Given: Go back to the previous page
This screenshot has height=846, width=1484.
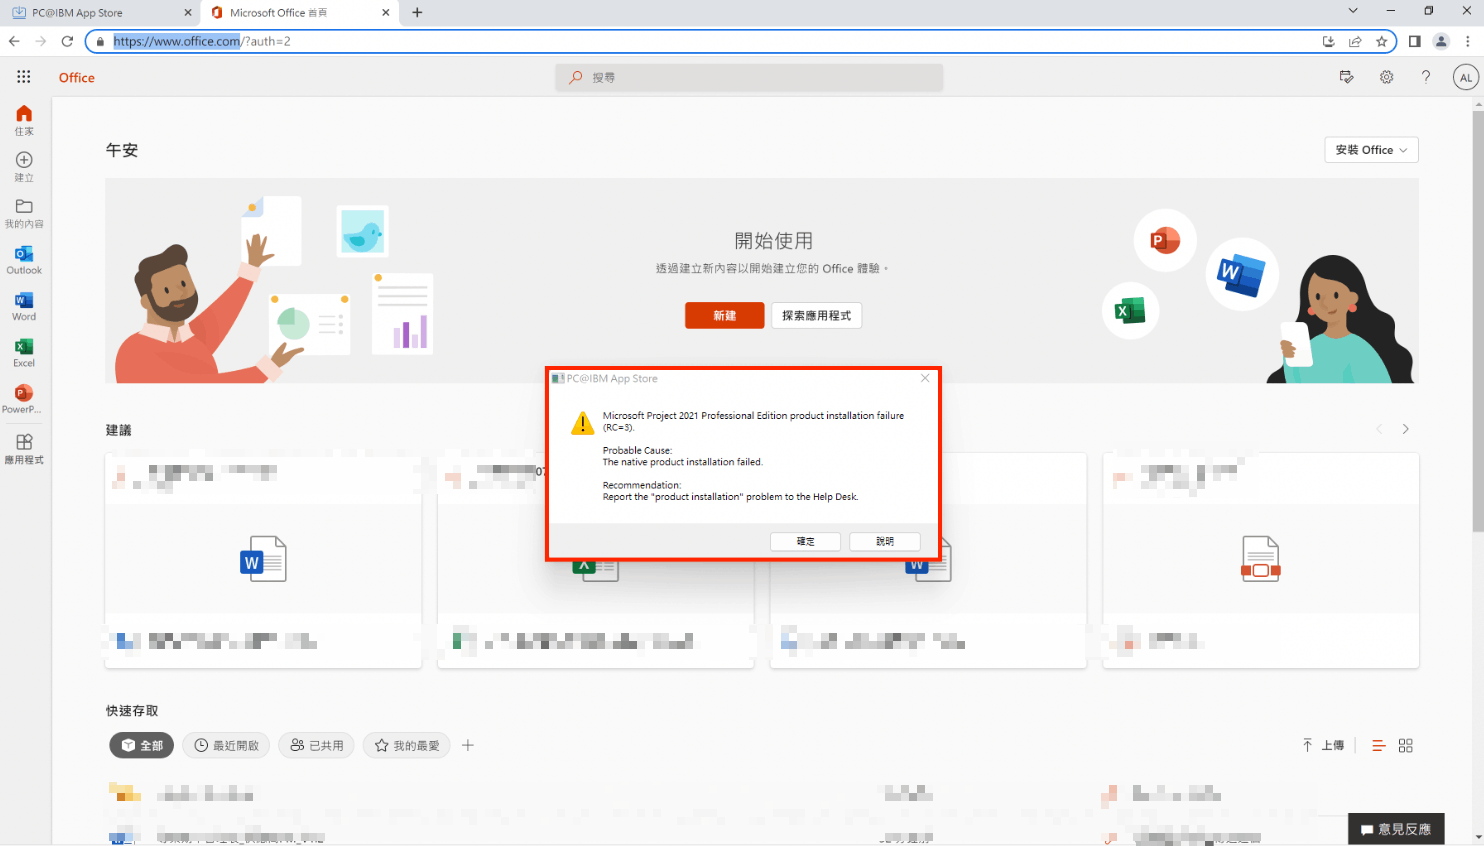Looking at the screenshot, I should (14, 41).
